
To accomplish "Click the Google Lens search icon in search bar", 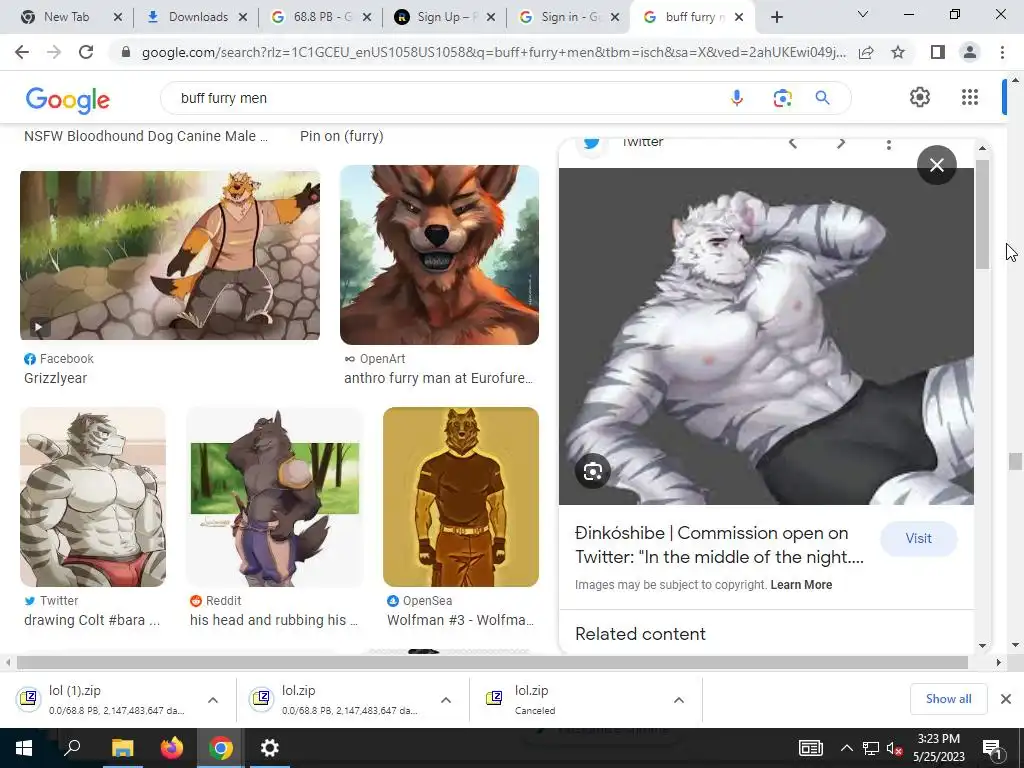I will pos(782,98).
